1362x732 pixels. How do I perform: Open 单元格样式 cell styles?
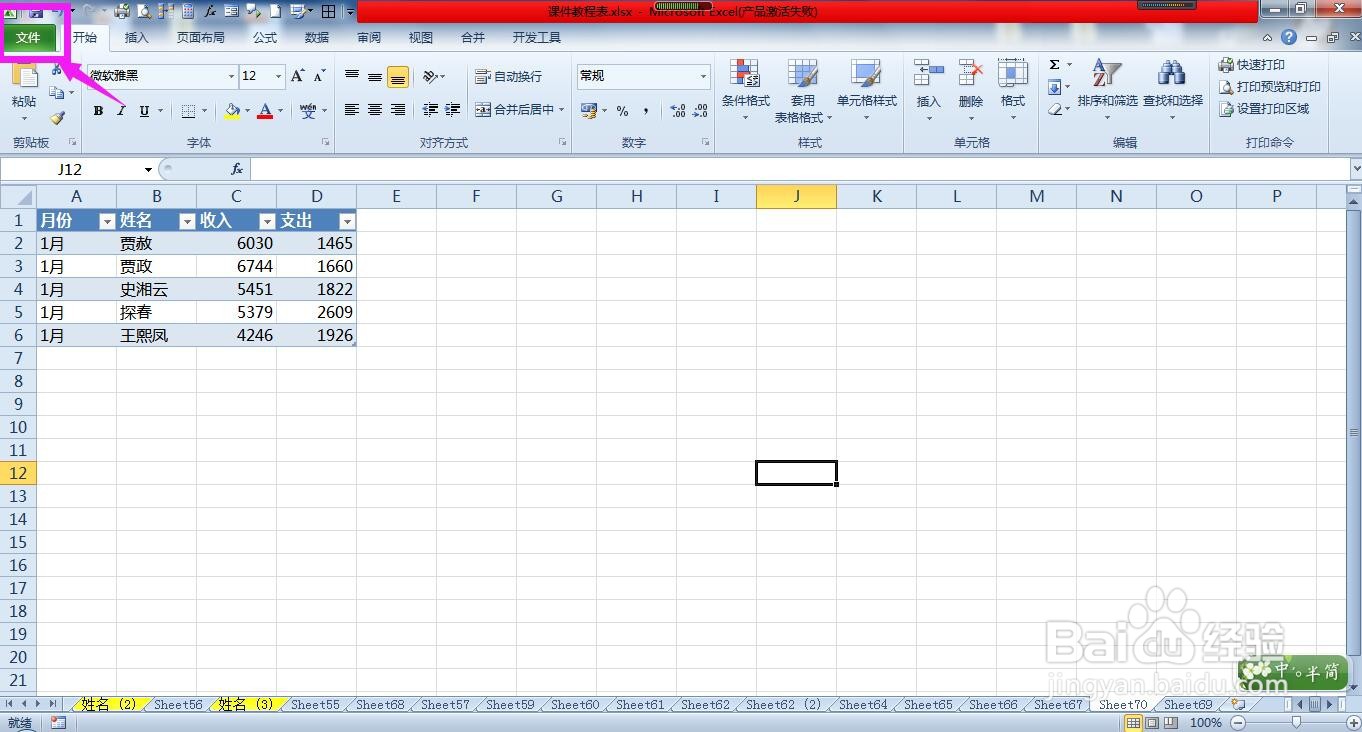click(x=866, y=90)
